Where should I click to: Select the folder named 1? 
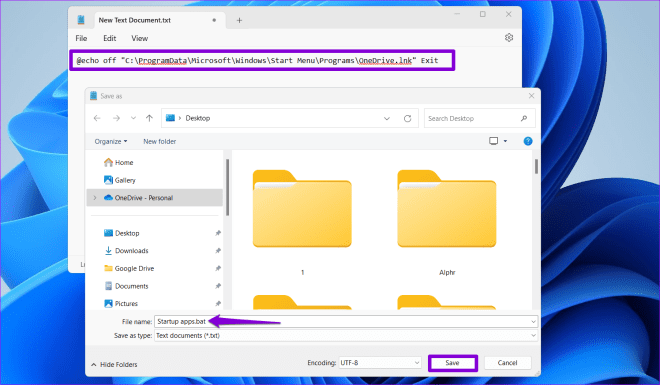coord(302,222)
